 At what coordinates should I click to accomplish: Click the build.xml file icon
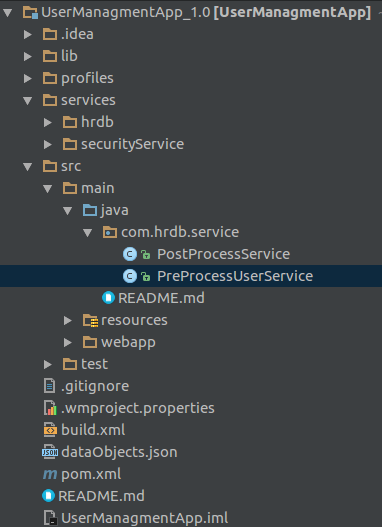click(50, 430)
